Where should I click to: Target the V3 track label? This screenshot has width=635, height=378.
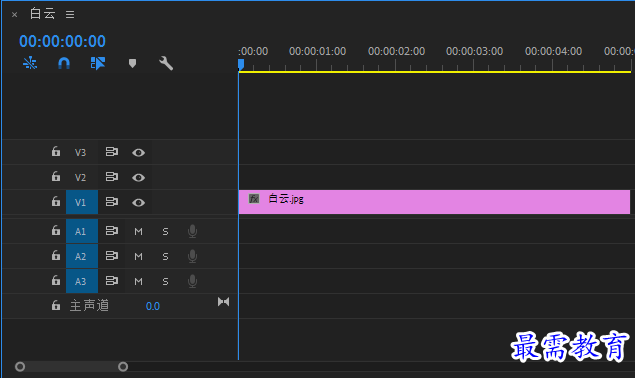81,152
